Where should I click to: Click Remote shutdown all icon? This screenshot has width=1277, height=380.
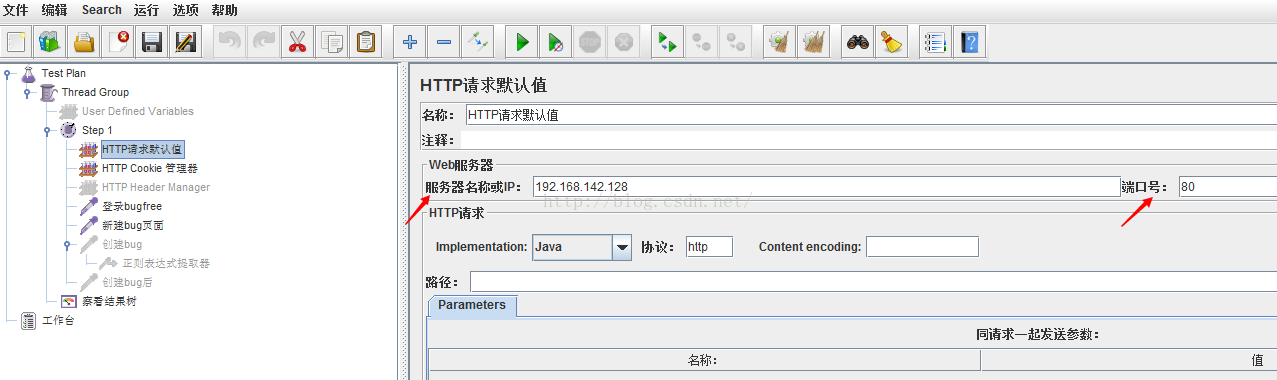736,42
